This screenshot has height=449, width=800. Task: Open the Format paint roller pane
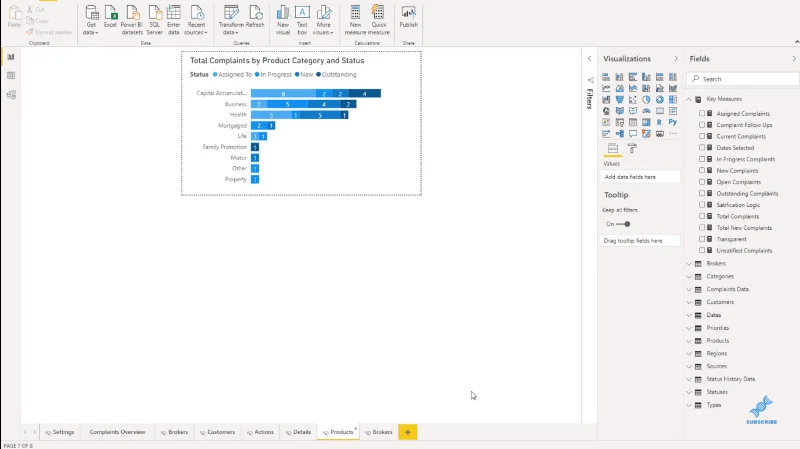click(632, 148)
